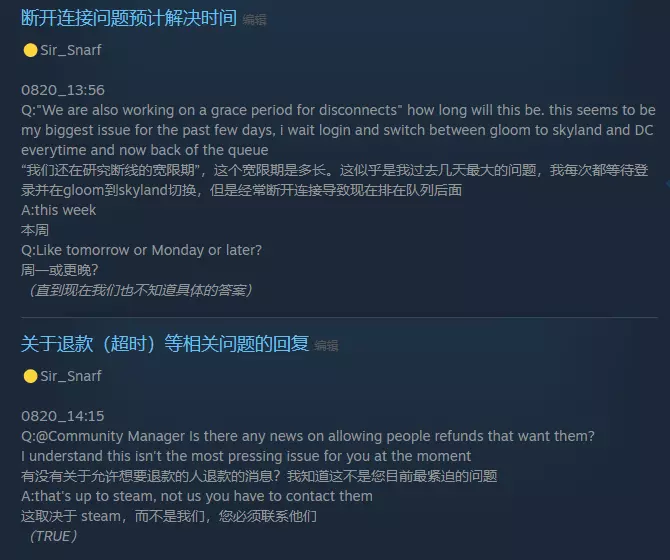The width and height of the screenshot is (670, 560).
Task: Click the answer "that's up to steam" line
Action: [197, 496]
